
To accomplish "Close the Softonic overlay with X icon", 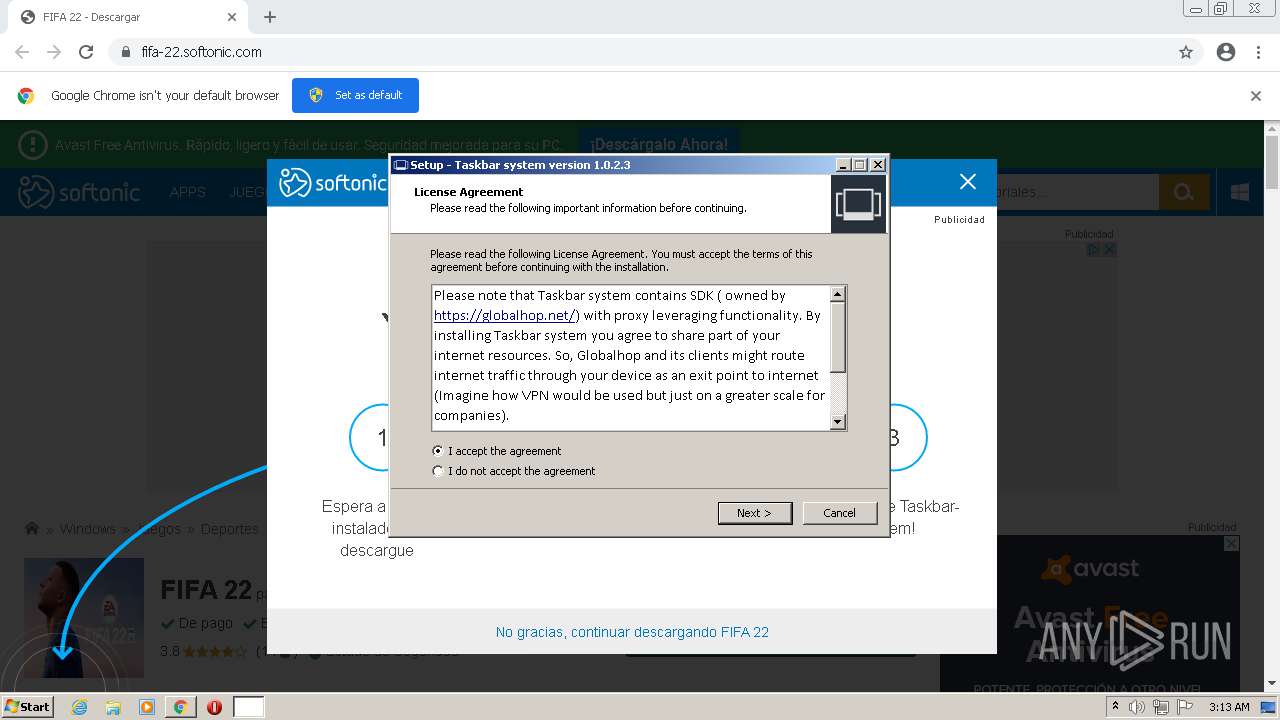I will pos(967,181).
